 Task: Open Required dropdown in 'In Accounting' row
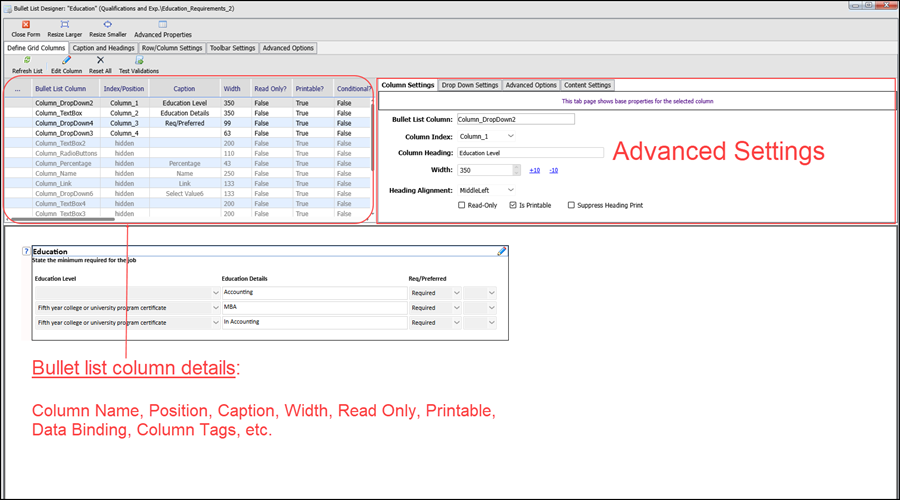(457, 323)
